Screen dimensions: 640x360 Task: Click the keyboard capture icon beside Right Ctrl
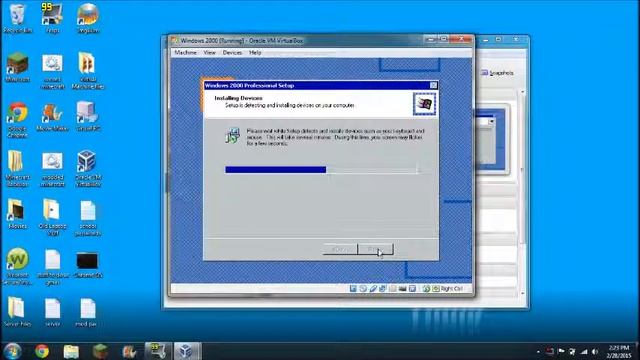coord(436,289)
